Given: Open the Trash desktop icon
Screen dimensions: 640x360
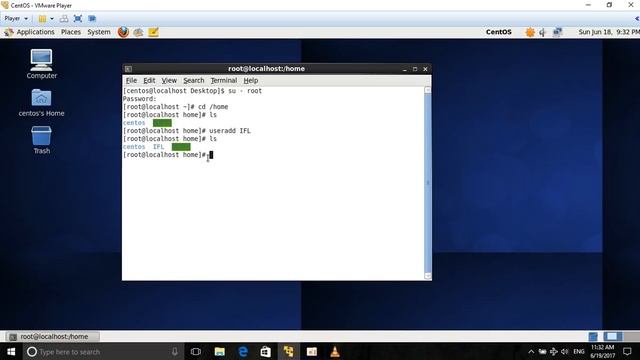Looking at the screenshot, I should tap(41, 140).
